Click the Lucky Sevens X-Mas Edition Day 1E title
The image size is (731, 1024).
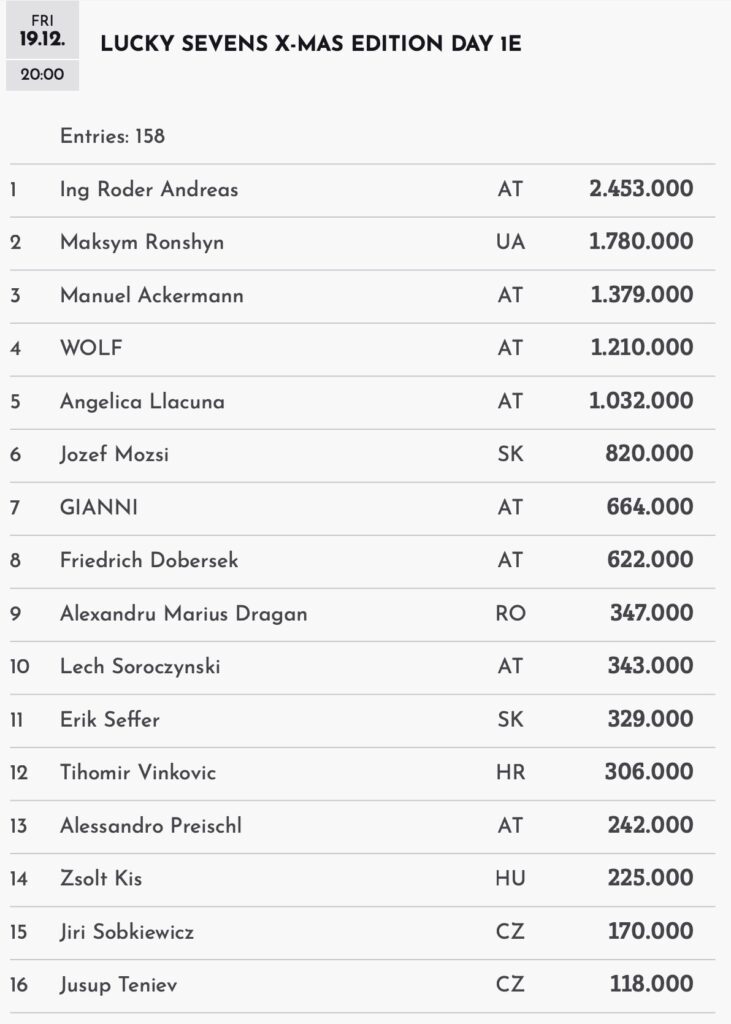pyautogui.click(x=311, y=44)
